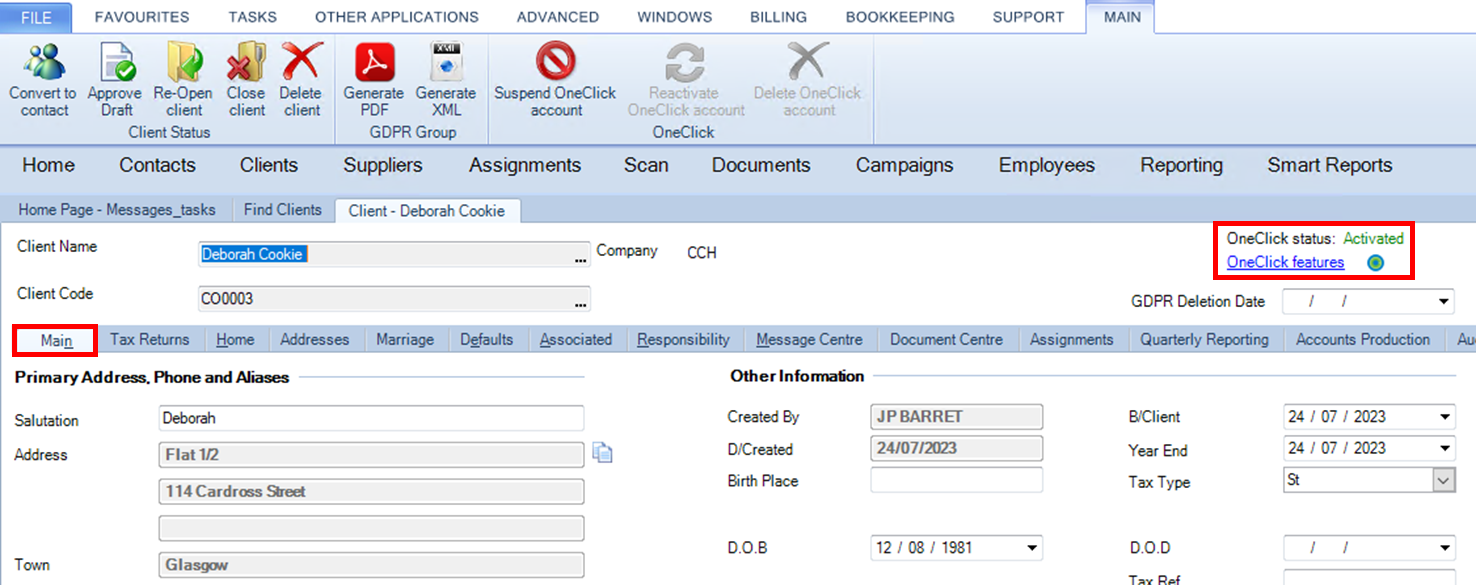Open Employees in navigation bar
The width and height of the screenshot is (1476, 585).
[x=1047, y=165]
